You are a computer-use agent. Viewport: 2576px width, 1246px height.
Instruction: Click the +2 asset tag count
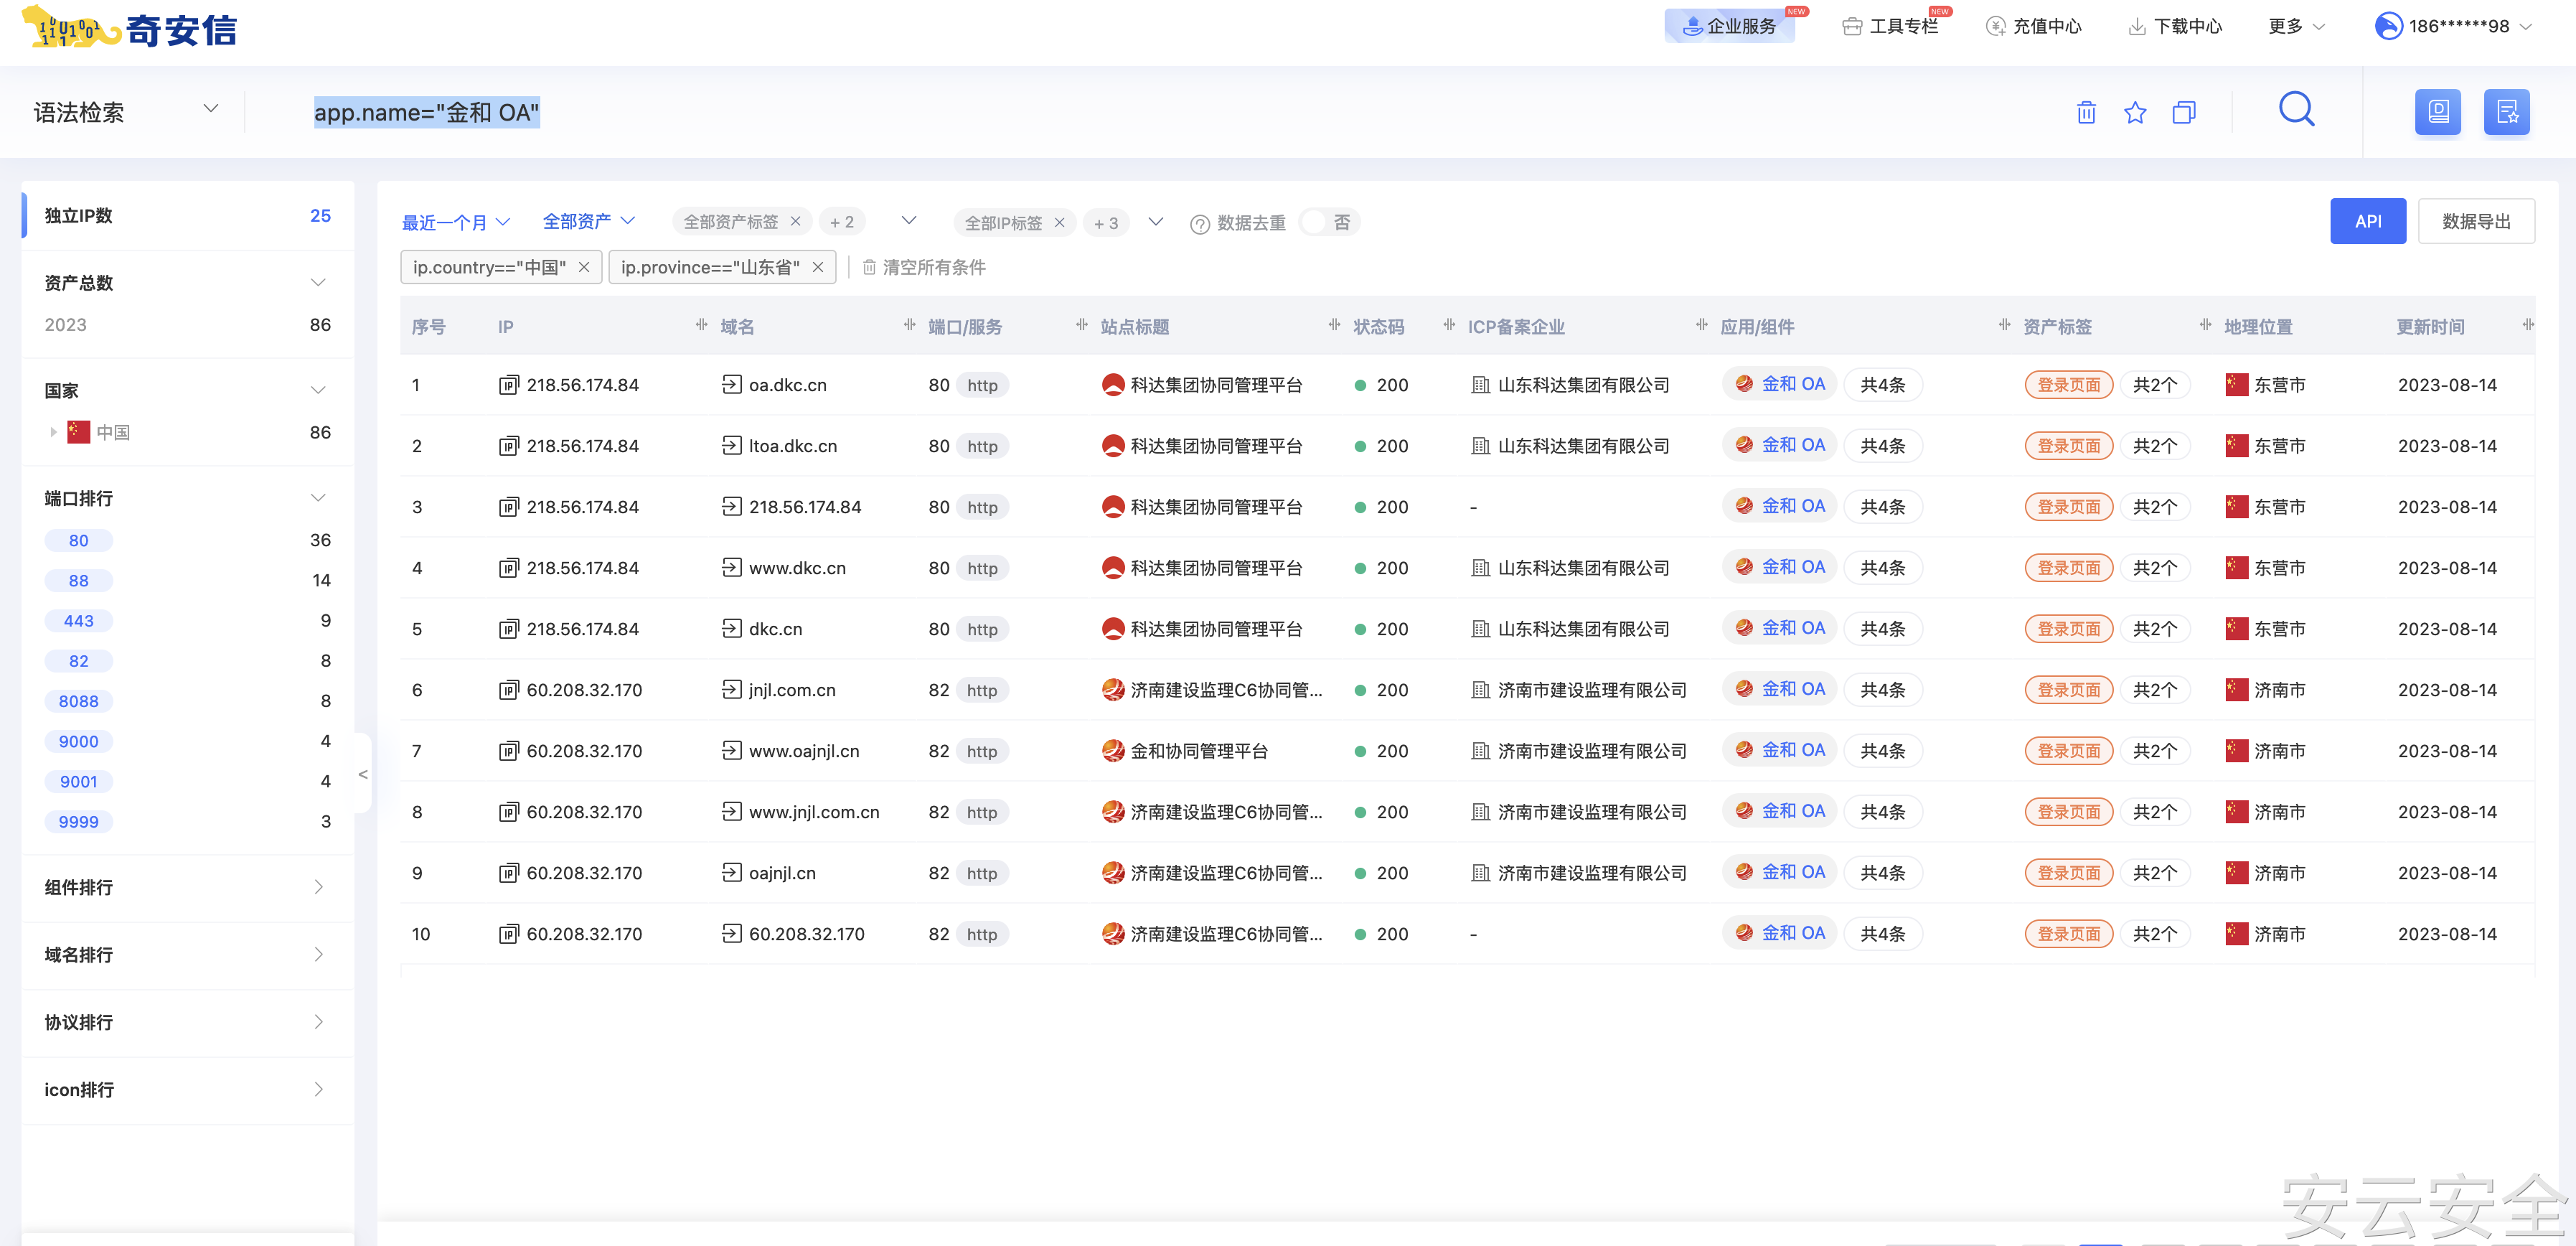842,222
